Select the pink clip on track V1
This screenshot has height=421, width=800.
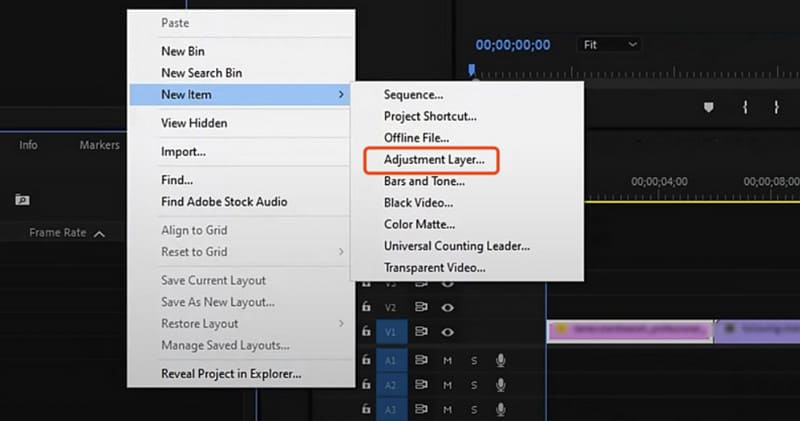coord(630,330)
